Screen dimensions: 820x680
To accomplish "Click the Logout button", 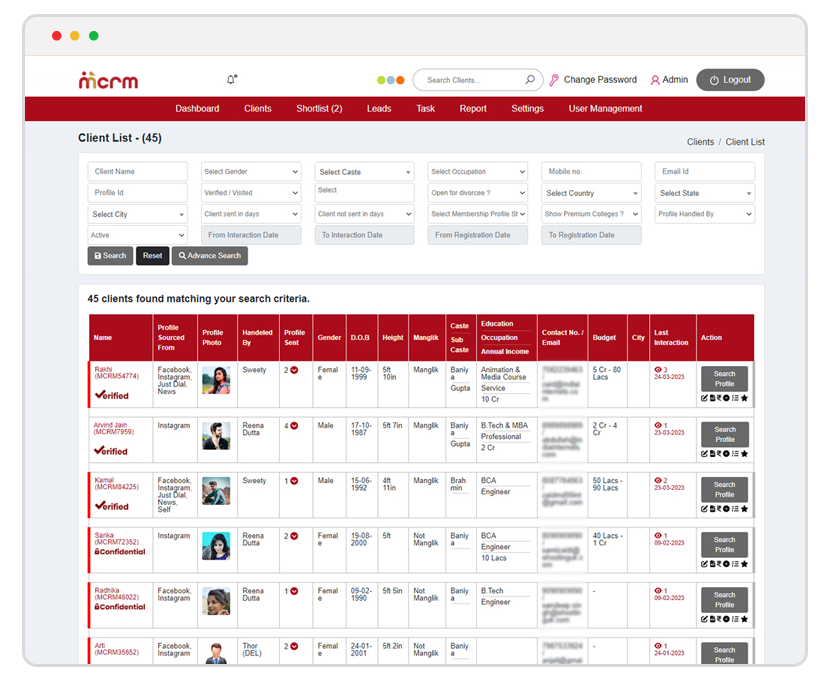I will click(730, 80).
